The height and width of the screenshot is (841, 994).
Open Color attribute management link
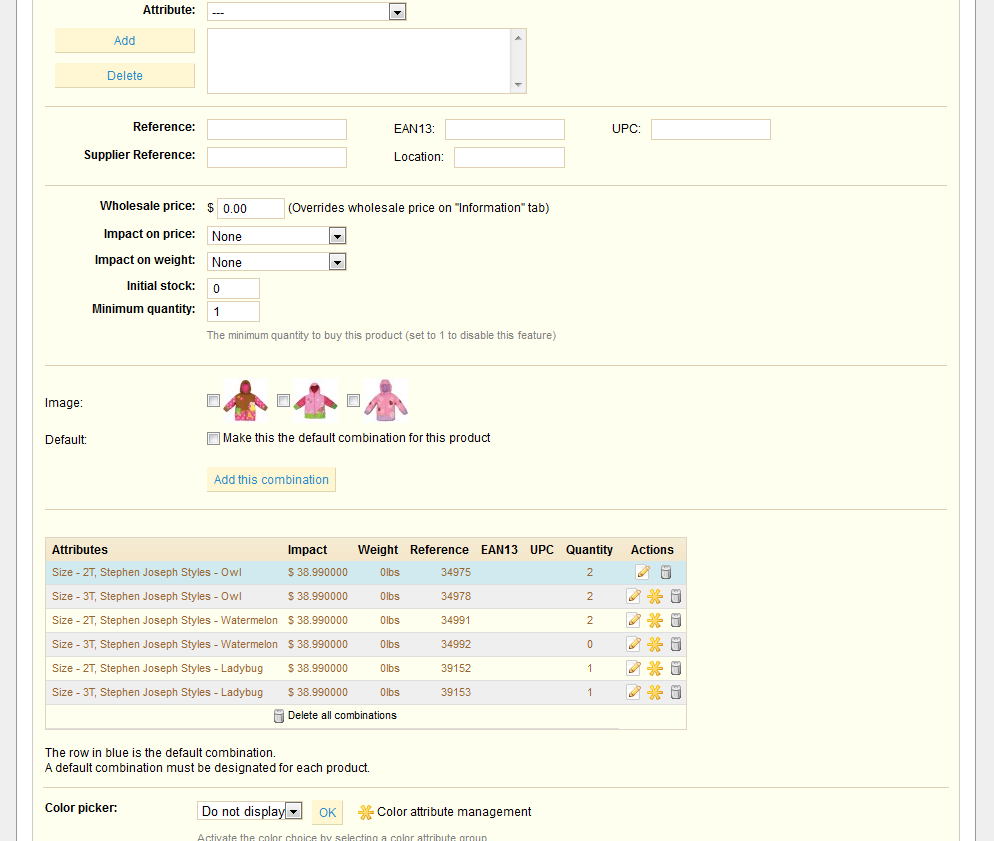(454, 812)
